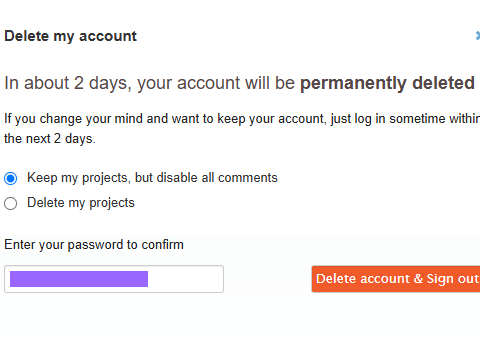
Task: Click the 'Enter your password to confirm' label
Action: pyautogui.click(x=94, y=245)
